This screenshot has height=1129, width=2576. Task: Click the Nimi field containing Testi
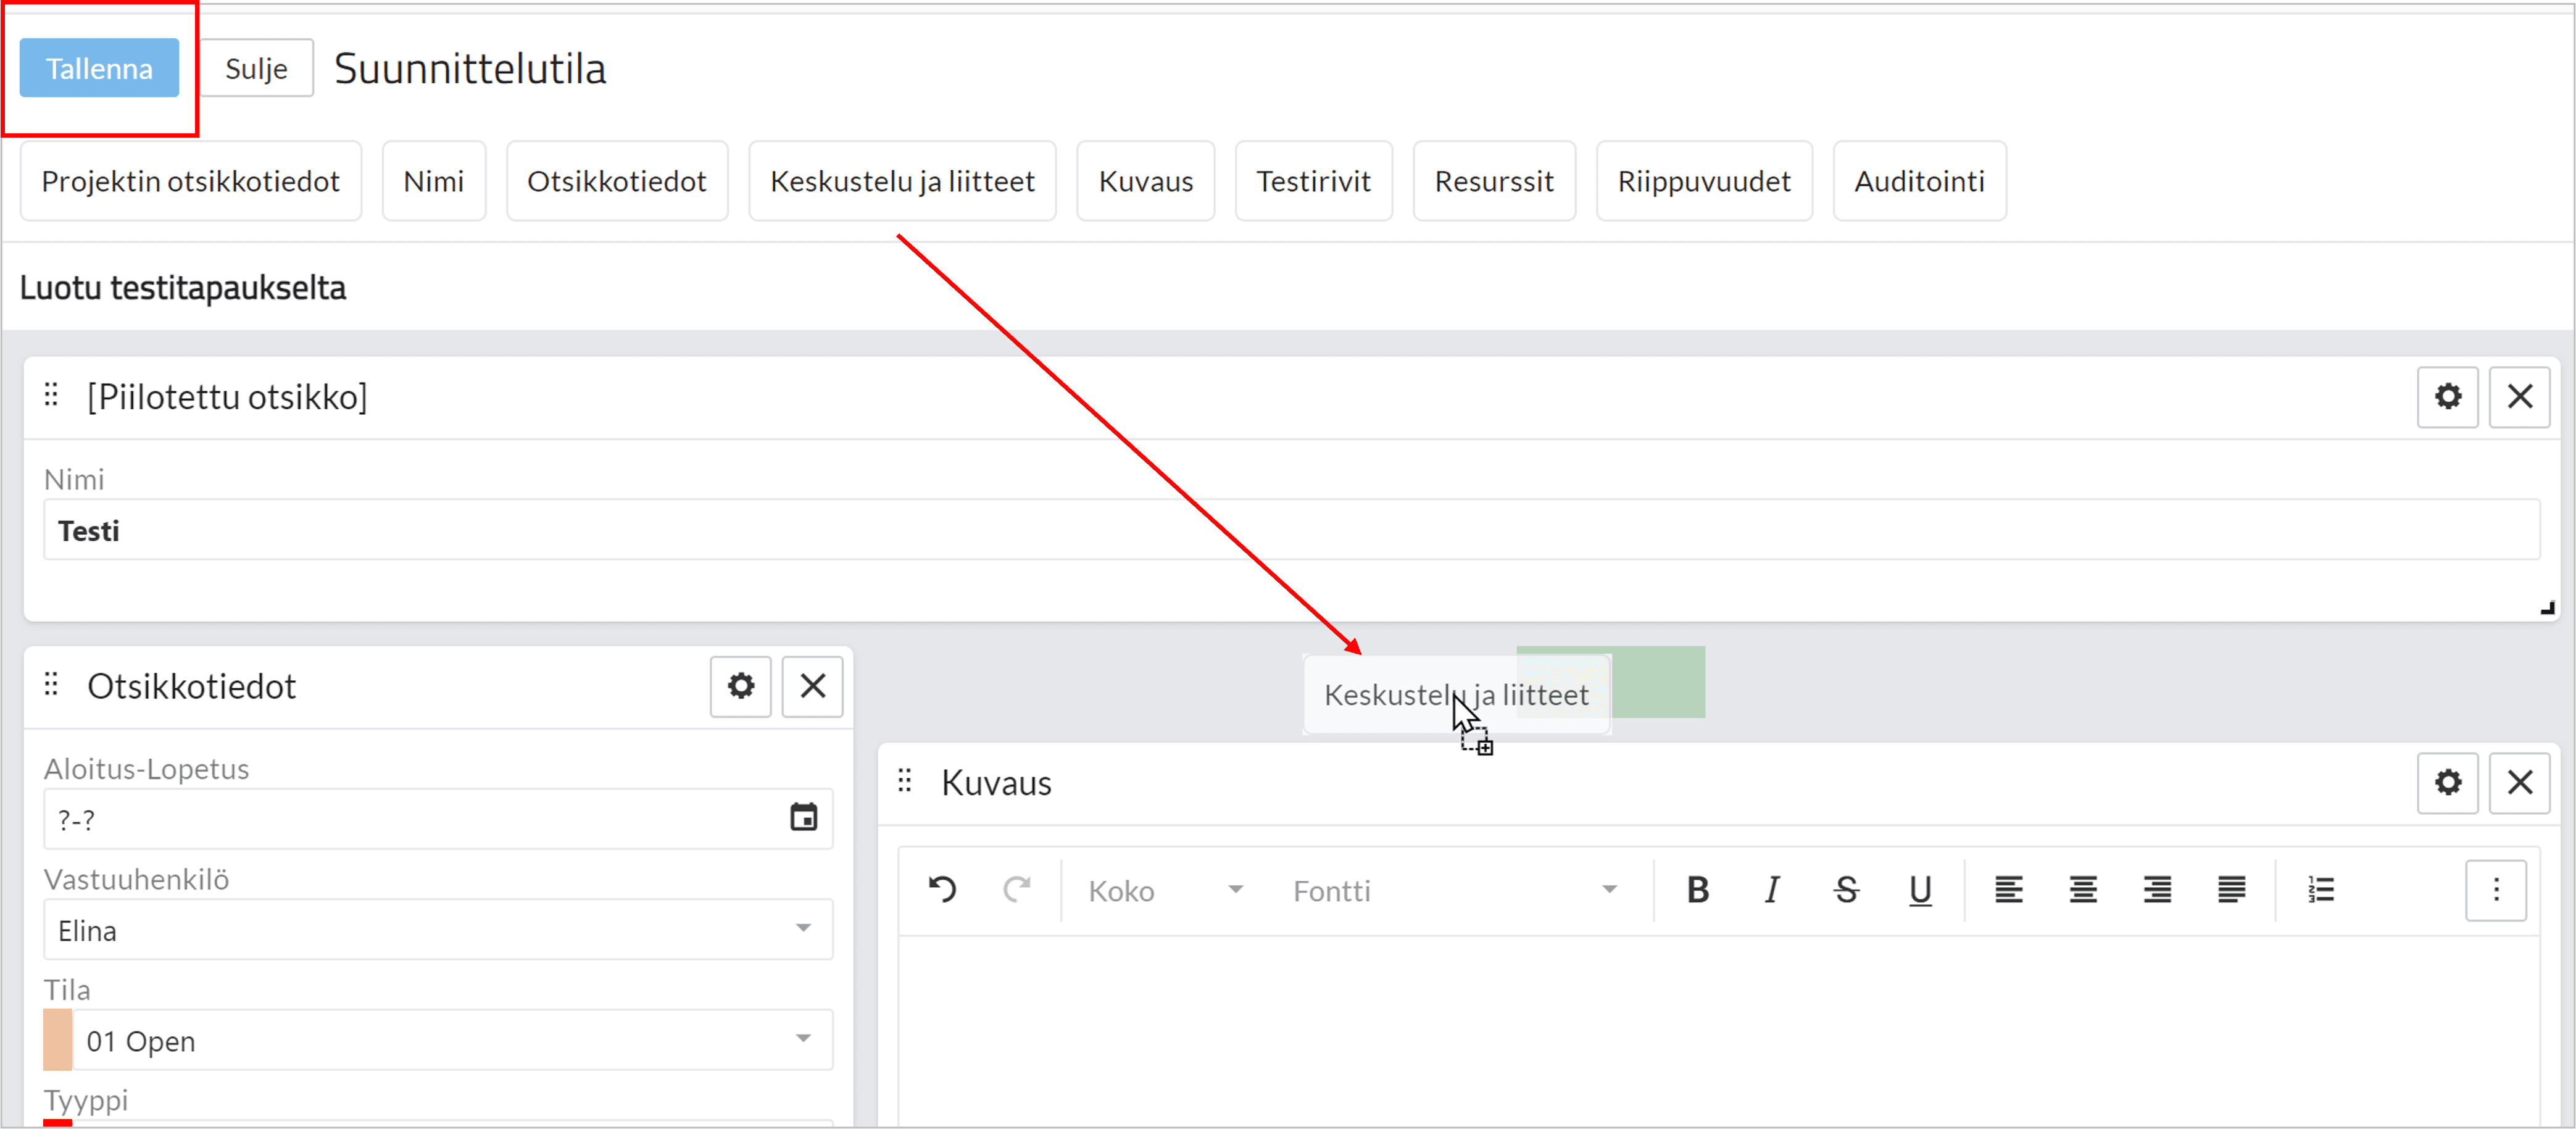[x=1290, y=530]
